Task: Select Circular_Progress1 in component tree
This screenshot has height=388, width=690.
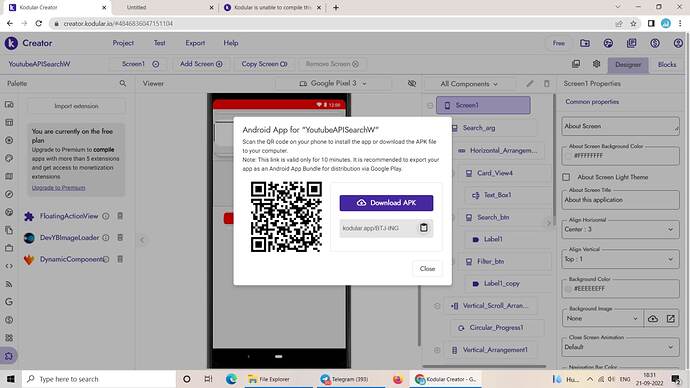Action: (x=496, y=328)
